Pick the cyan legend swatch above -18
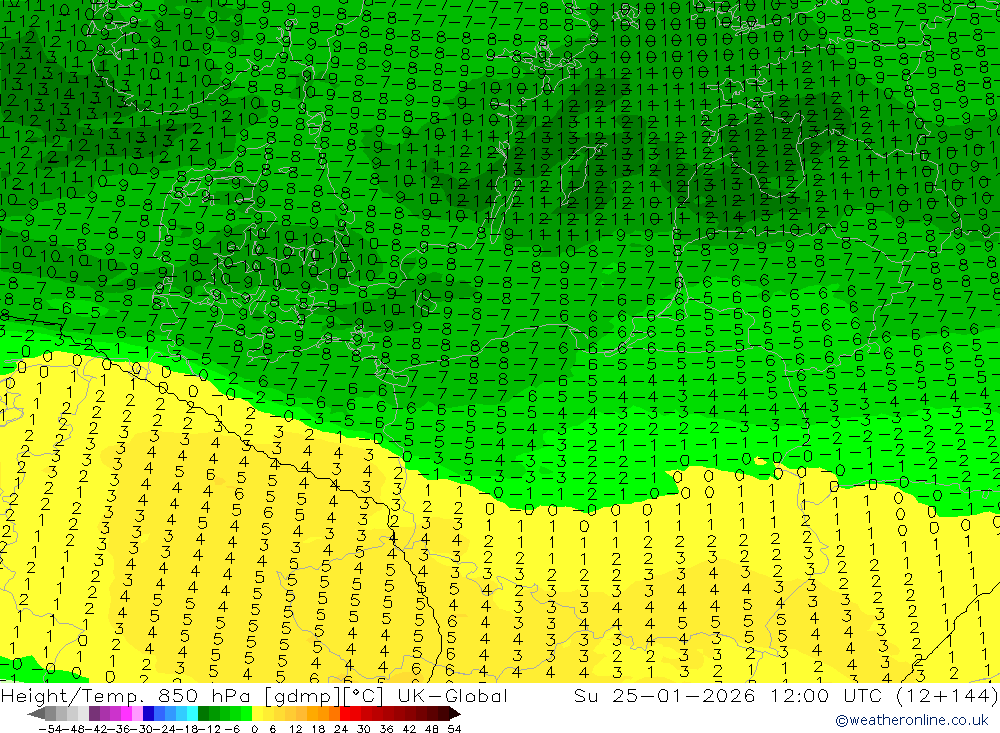Screen dimensions: 1000x733 click(192, 714)
